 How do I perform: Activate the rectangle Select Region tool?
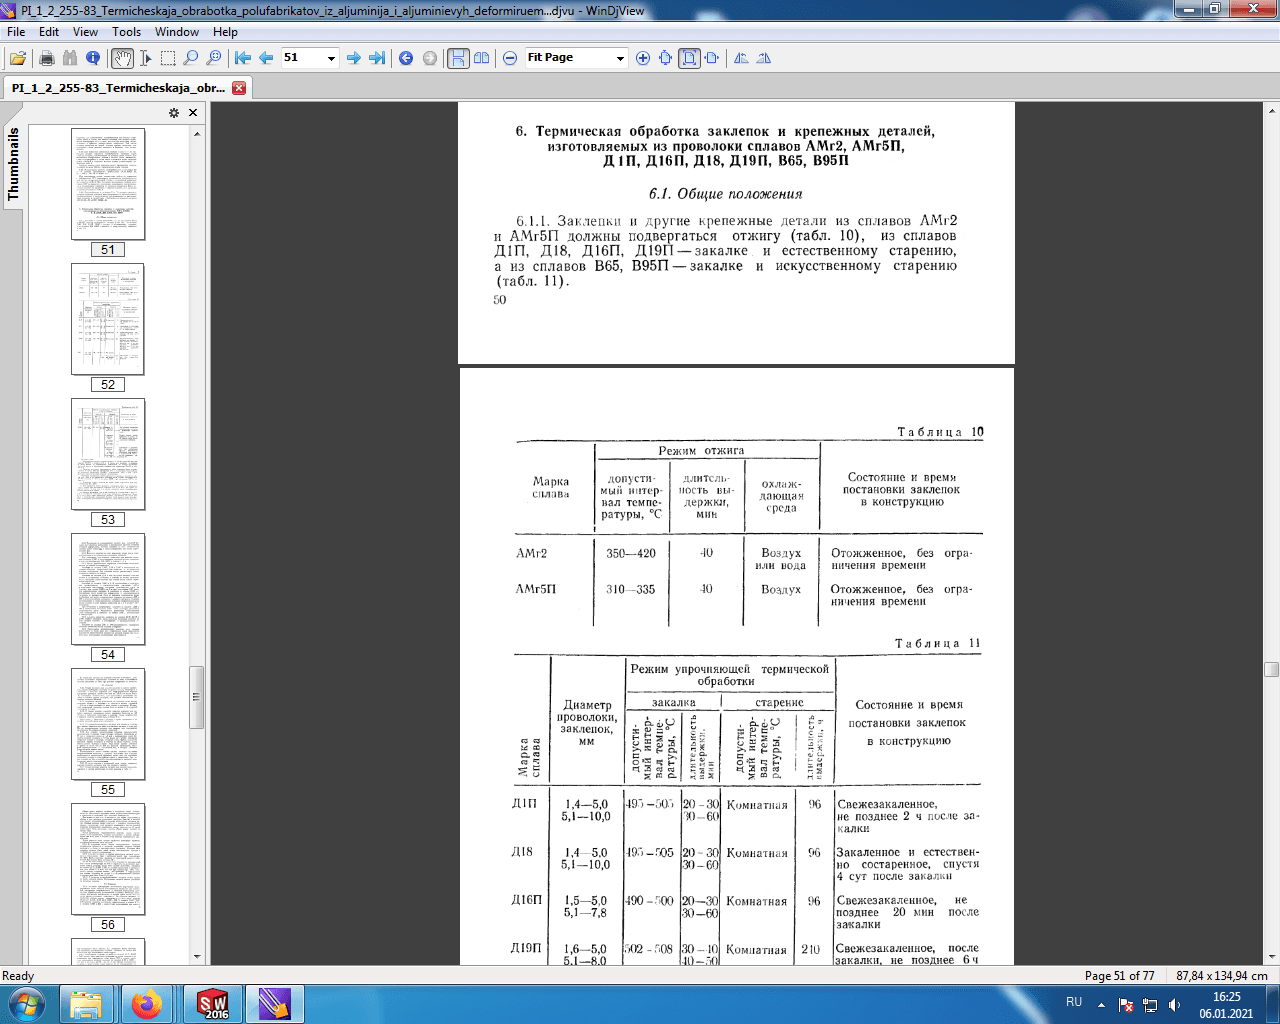click(168, 58)
